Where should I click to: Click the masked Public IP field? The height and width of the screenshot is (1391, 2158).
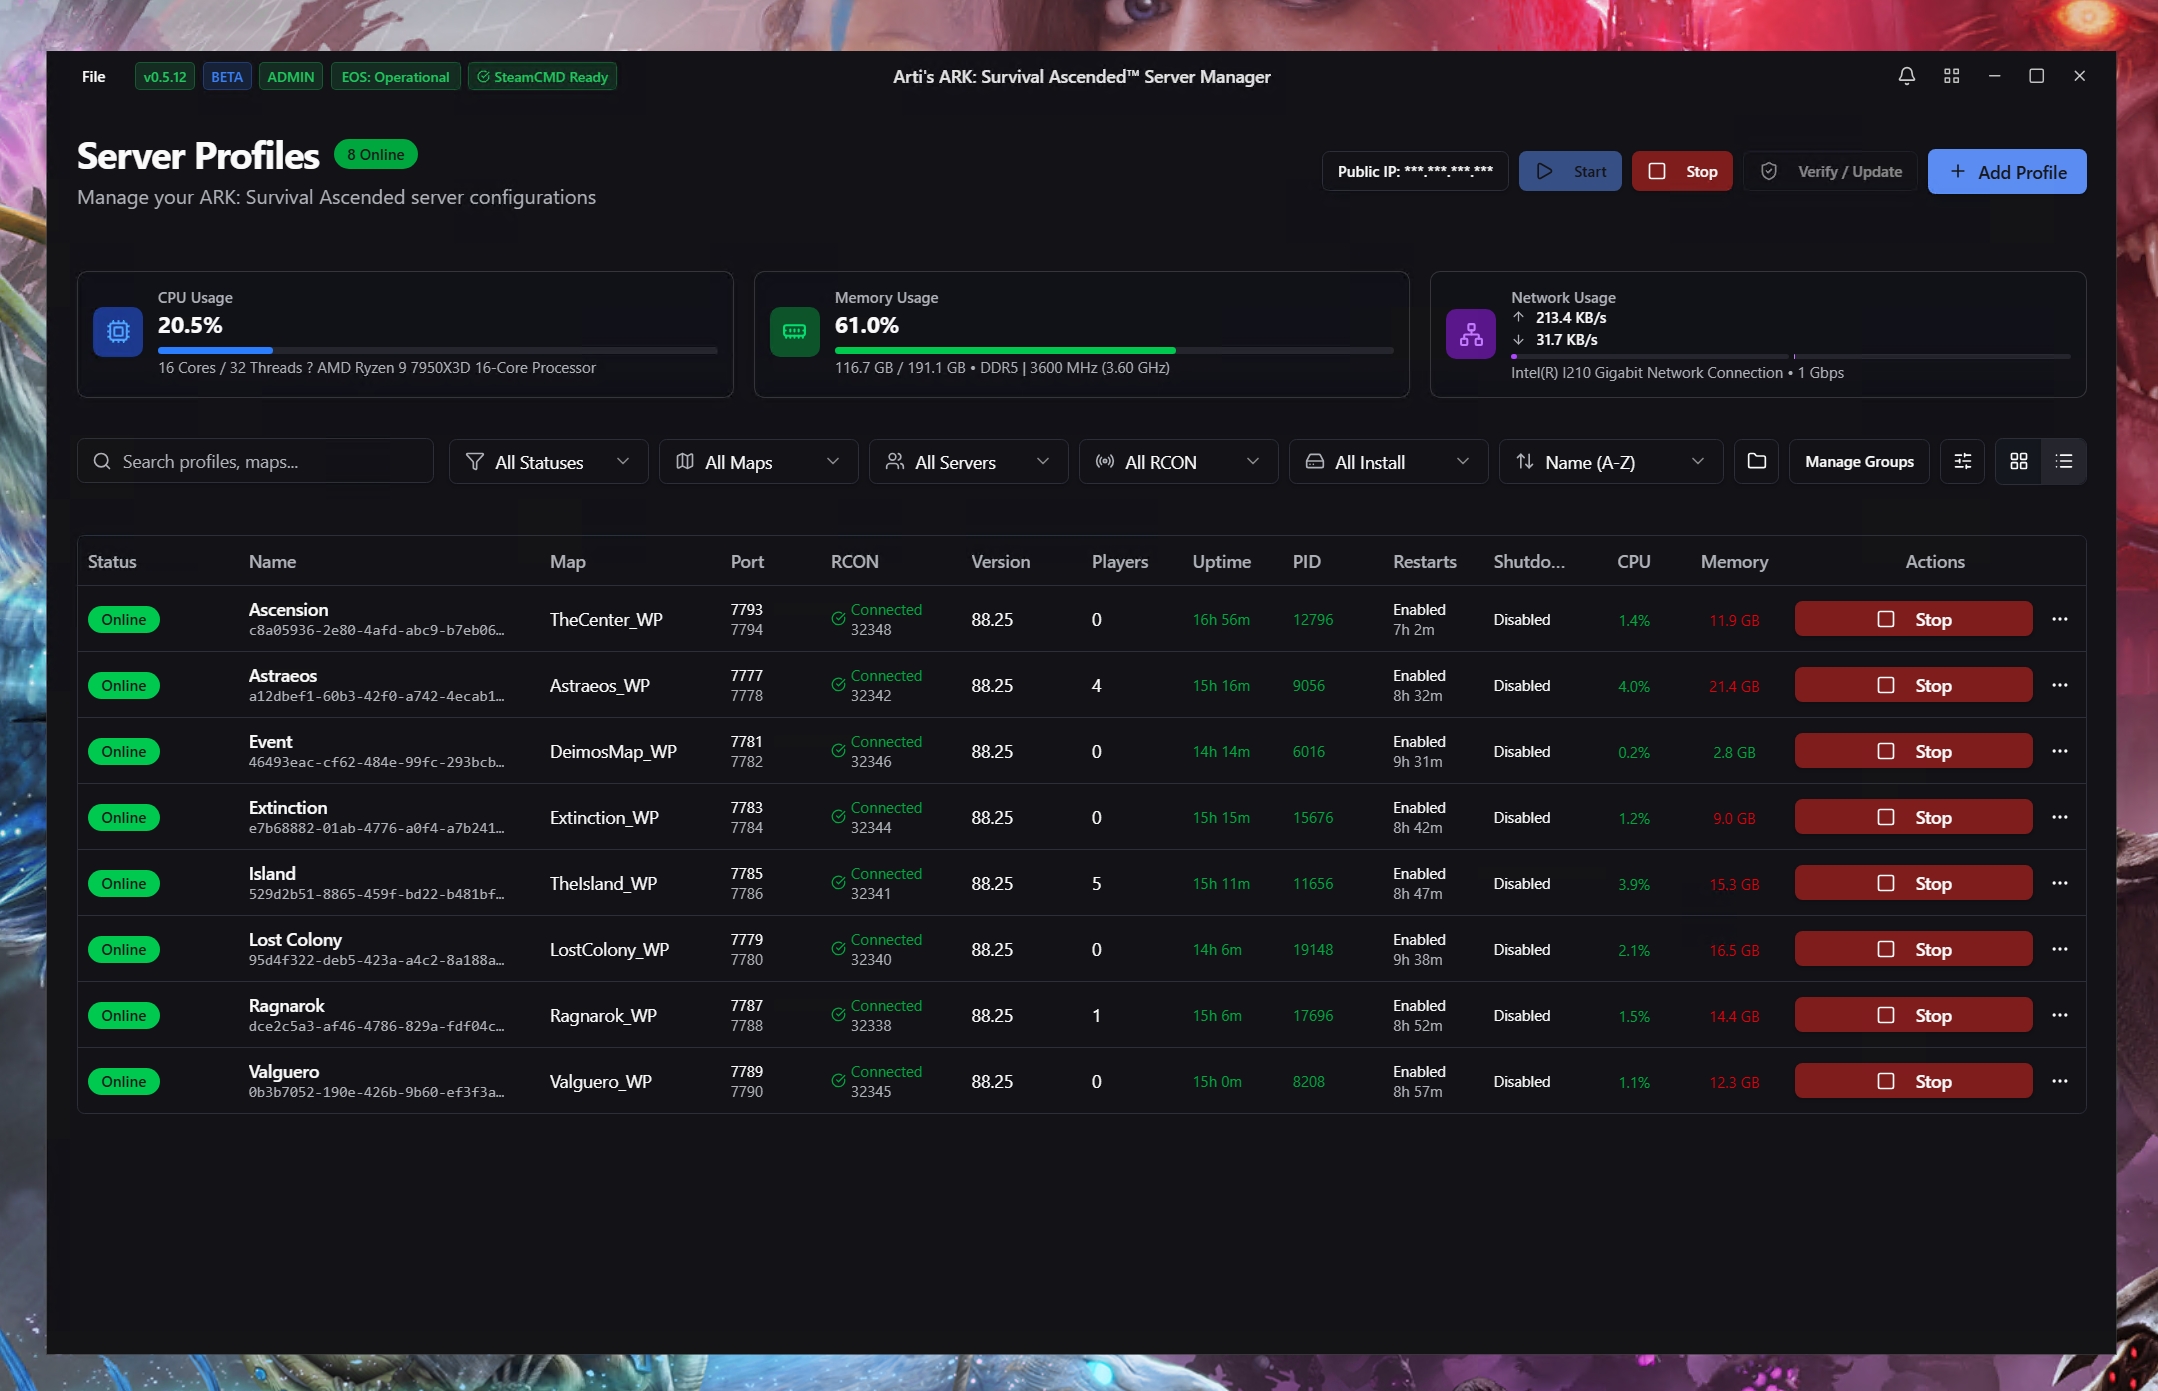click(x=1415, y=171)
